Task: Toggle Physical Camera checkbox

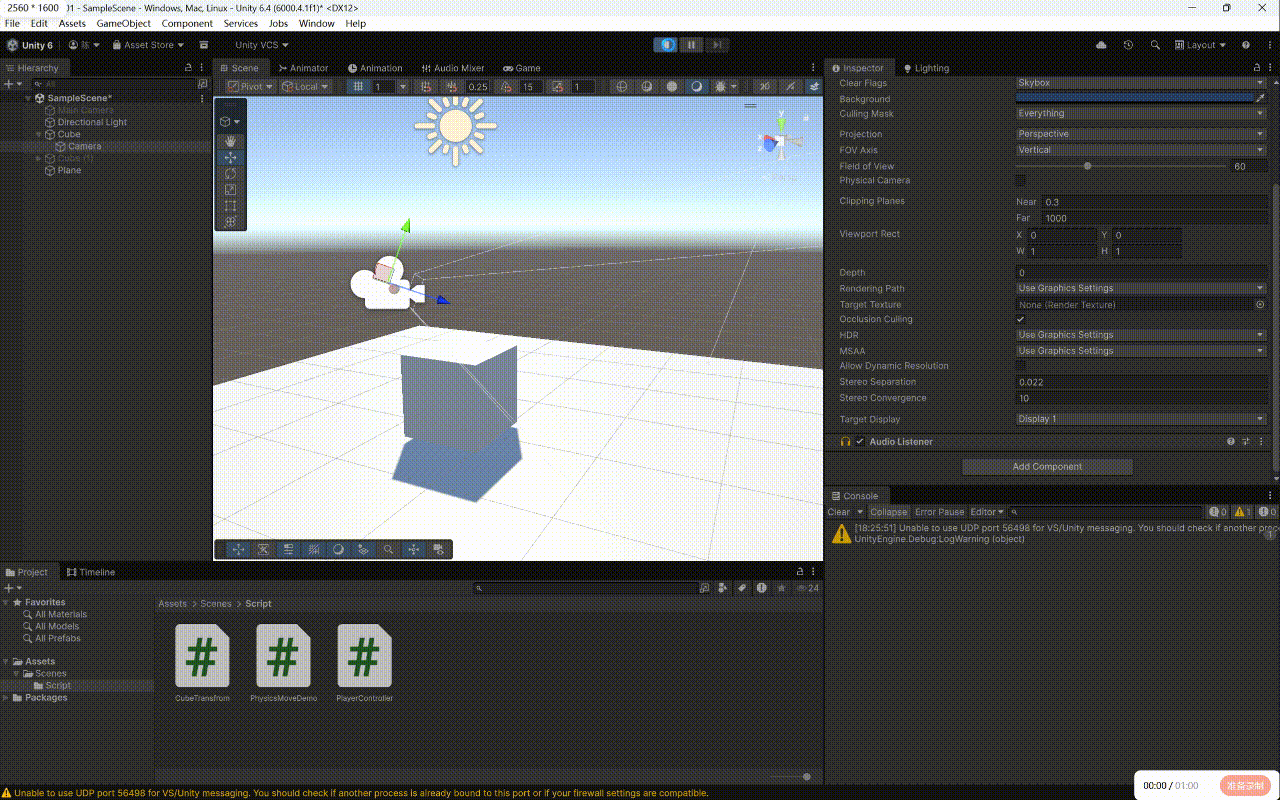Action: point(1020,181)
